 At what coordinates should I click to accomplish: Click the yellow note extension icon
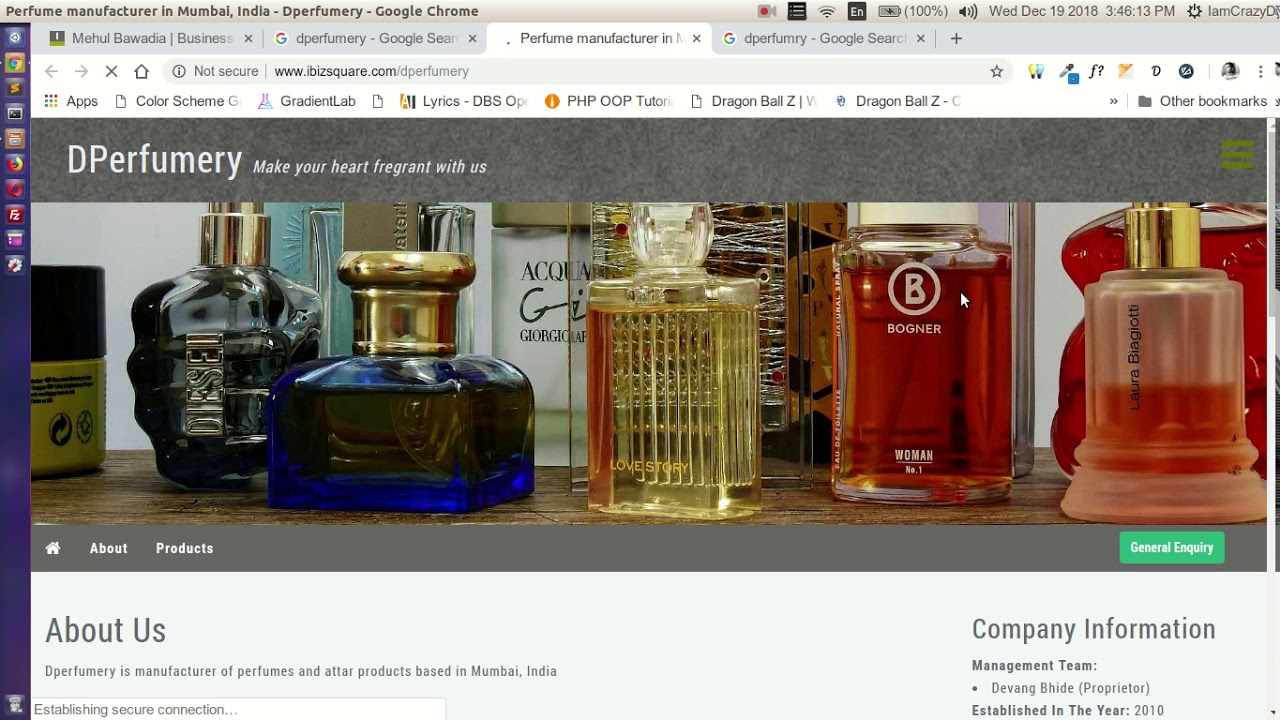click(x=1126, y=71)
